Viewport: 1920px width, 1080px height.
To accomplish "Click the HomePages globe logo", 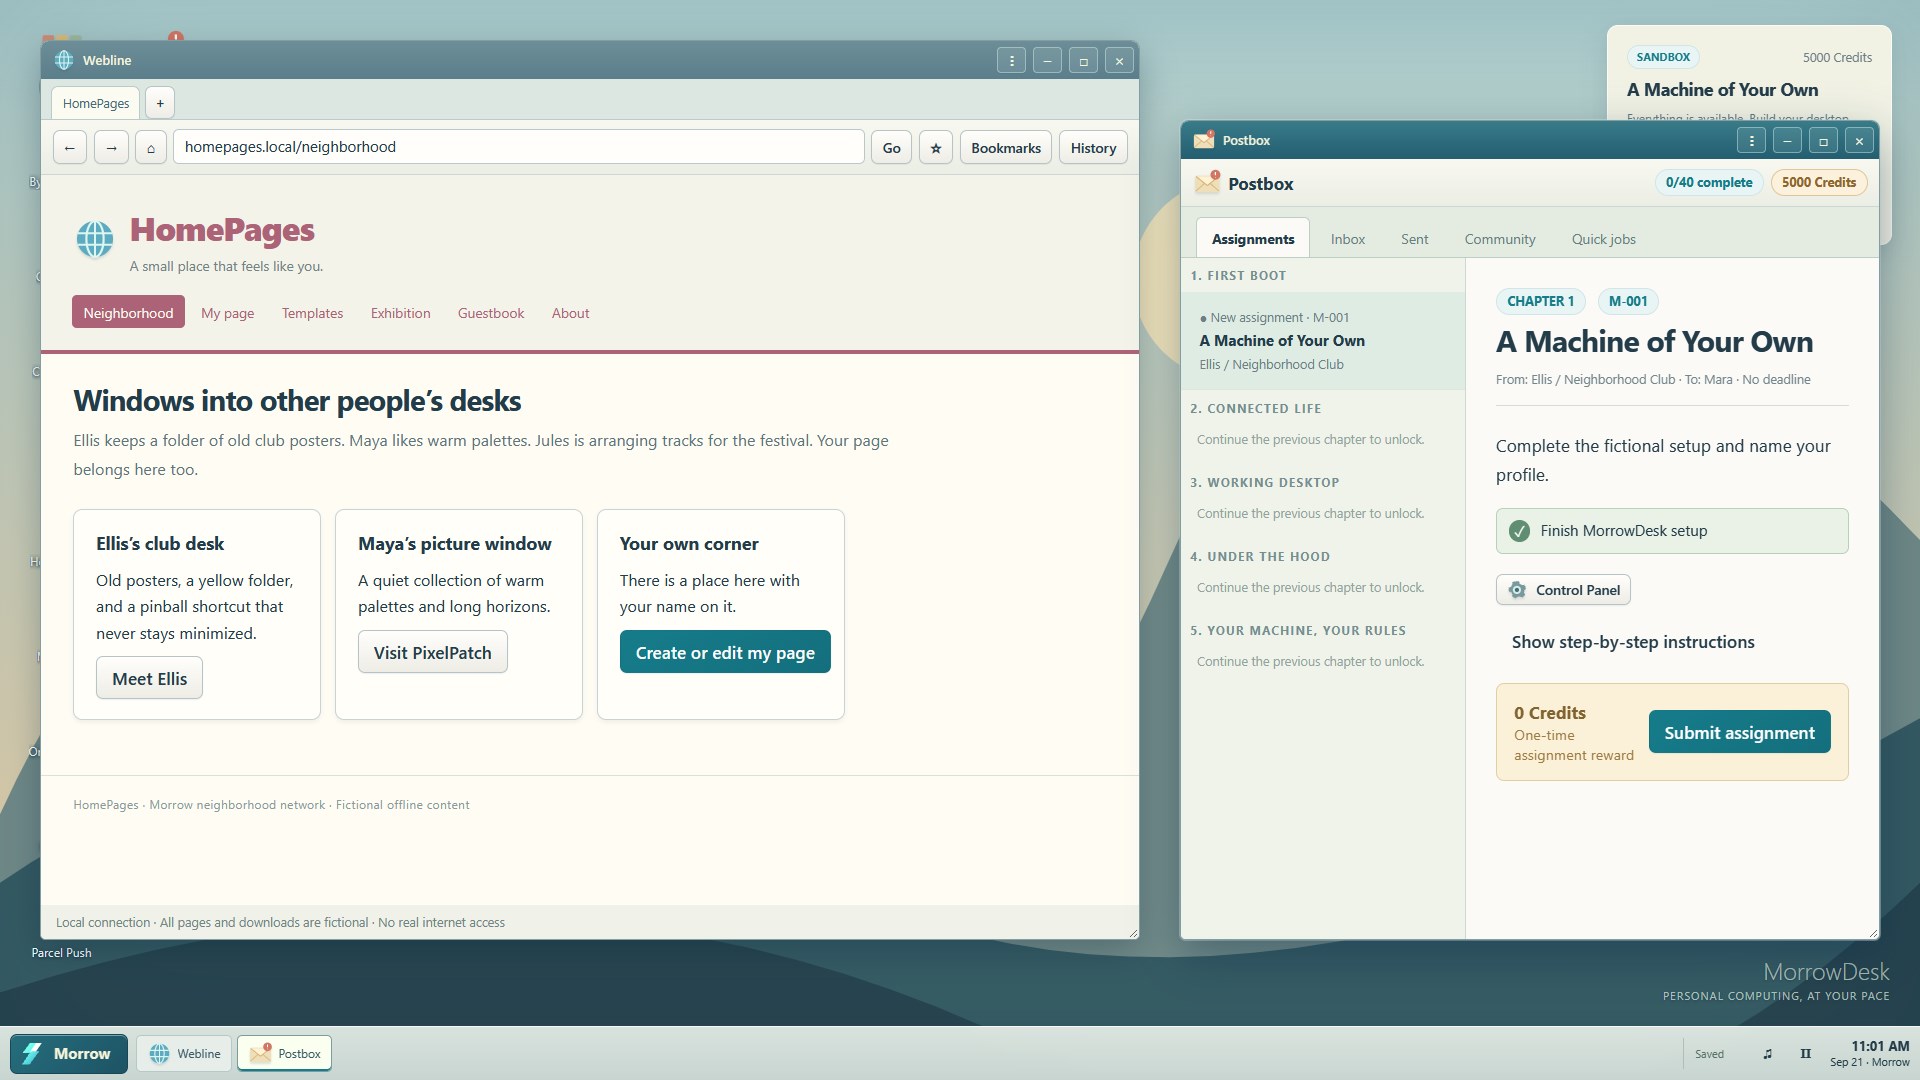I will (x=95, y=240).
